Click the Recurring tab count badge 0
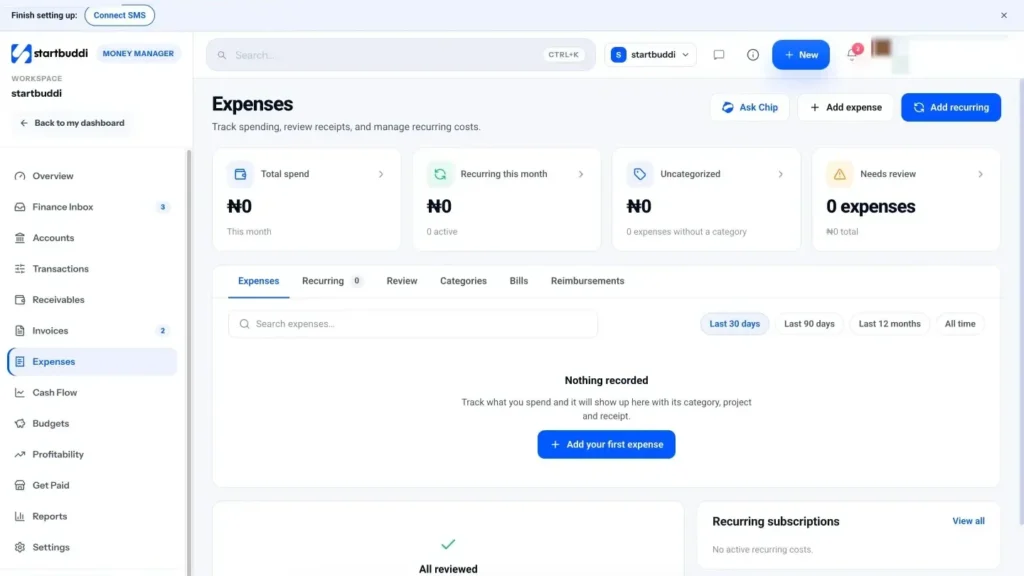Image resolution: width=1024 pixels, height=576 pixels. (357, 281)
